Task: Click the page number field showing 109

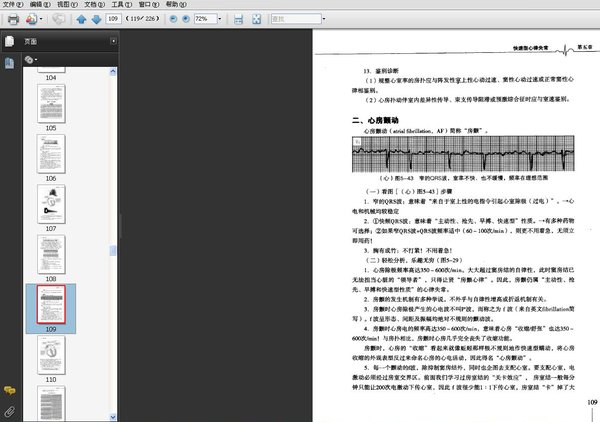Action: click(113, 19)
